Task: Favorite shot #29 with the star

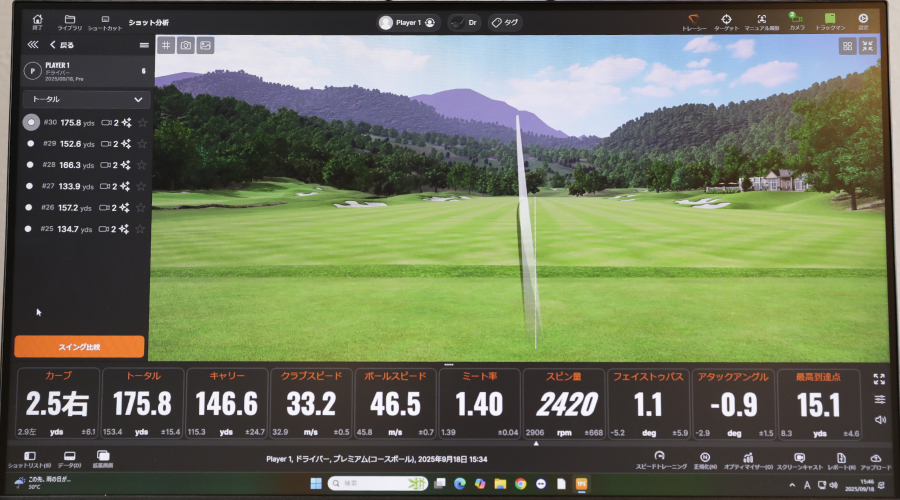Action: click(142, 143)
